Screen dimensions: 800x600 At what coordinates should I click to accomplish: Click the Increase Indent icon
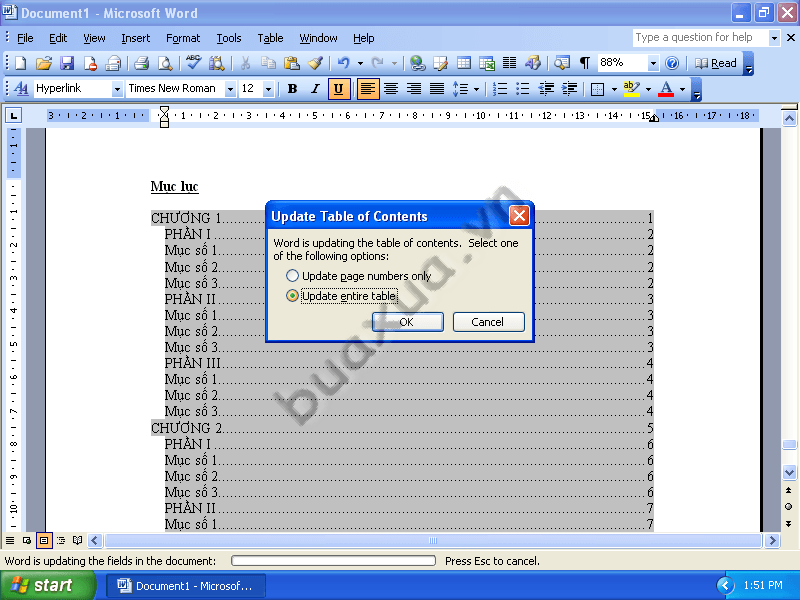pyautogui.click(x=569, y=89)
